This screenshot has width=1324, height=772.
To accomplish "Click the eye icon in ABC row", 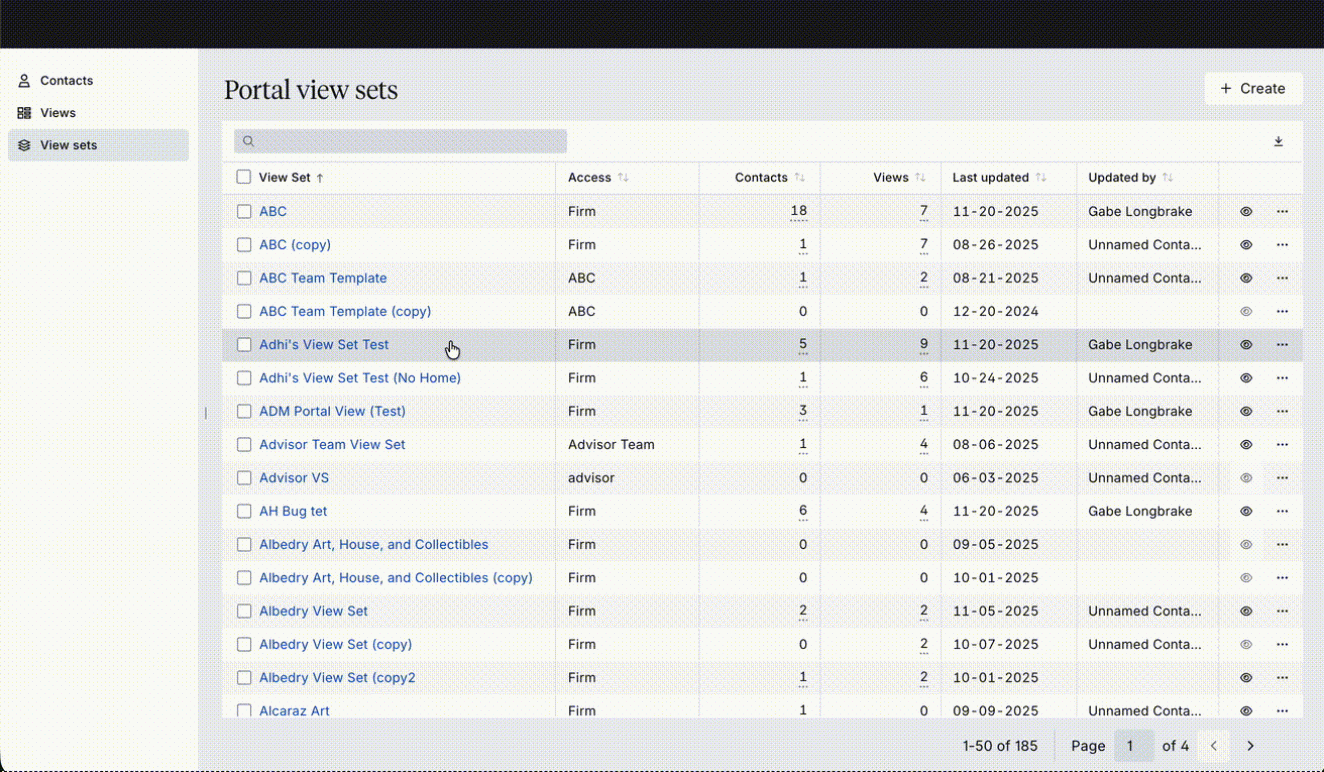I will 1246,212.
